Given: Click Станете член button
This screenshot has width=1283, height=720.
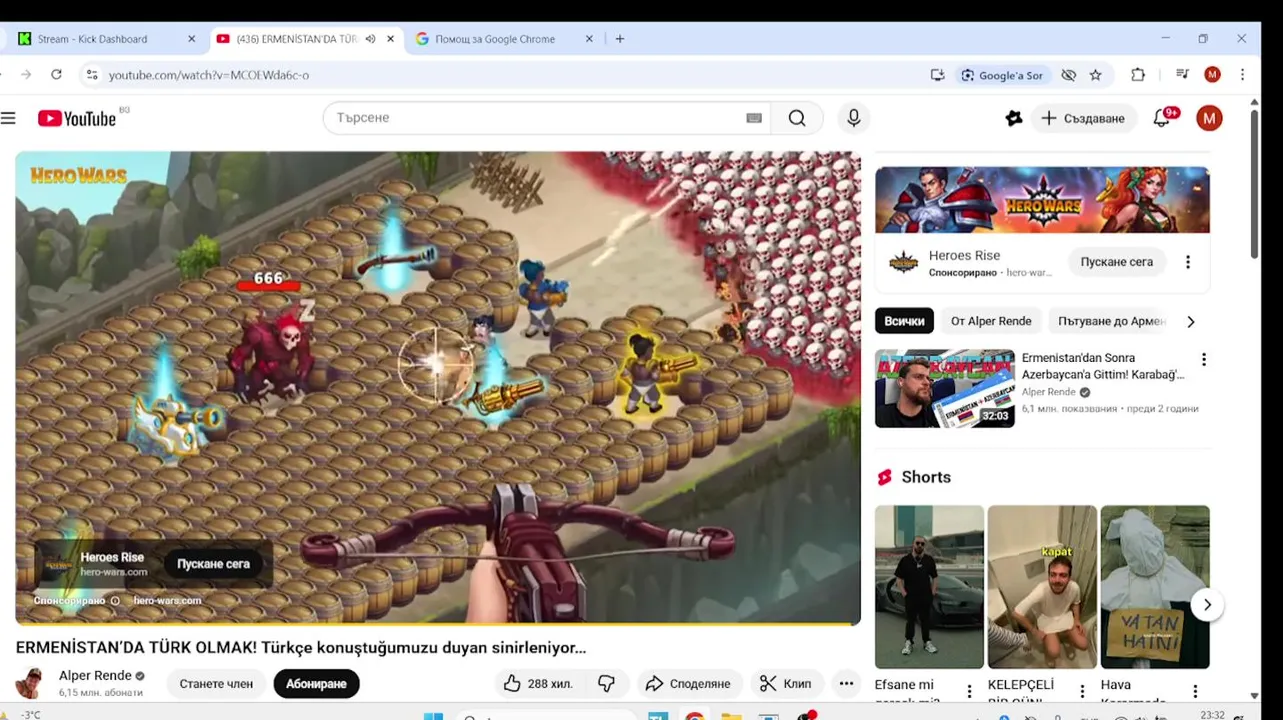Looking at the screenshot, I should coord(216,684).
